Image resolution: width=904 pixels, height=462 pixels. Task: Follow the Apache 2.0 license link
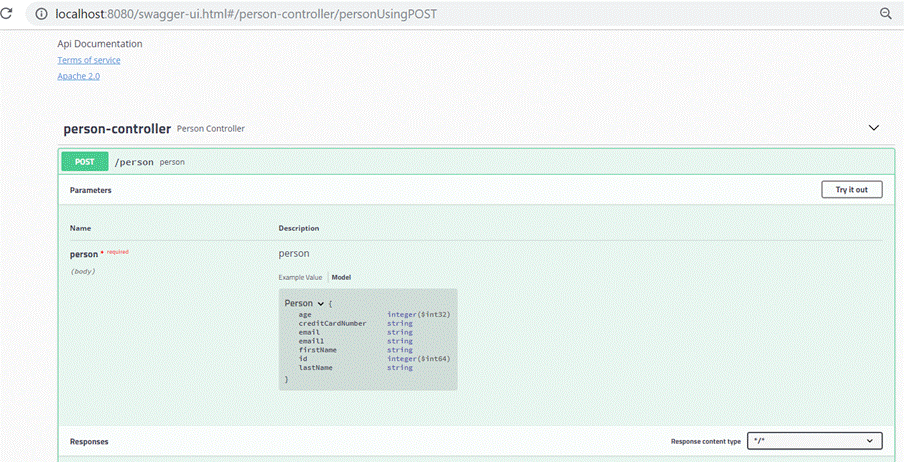78,76
